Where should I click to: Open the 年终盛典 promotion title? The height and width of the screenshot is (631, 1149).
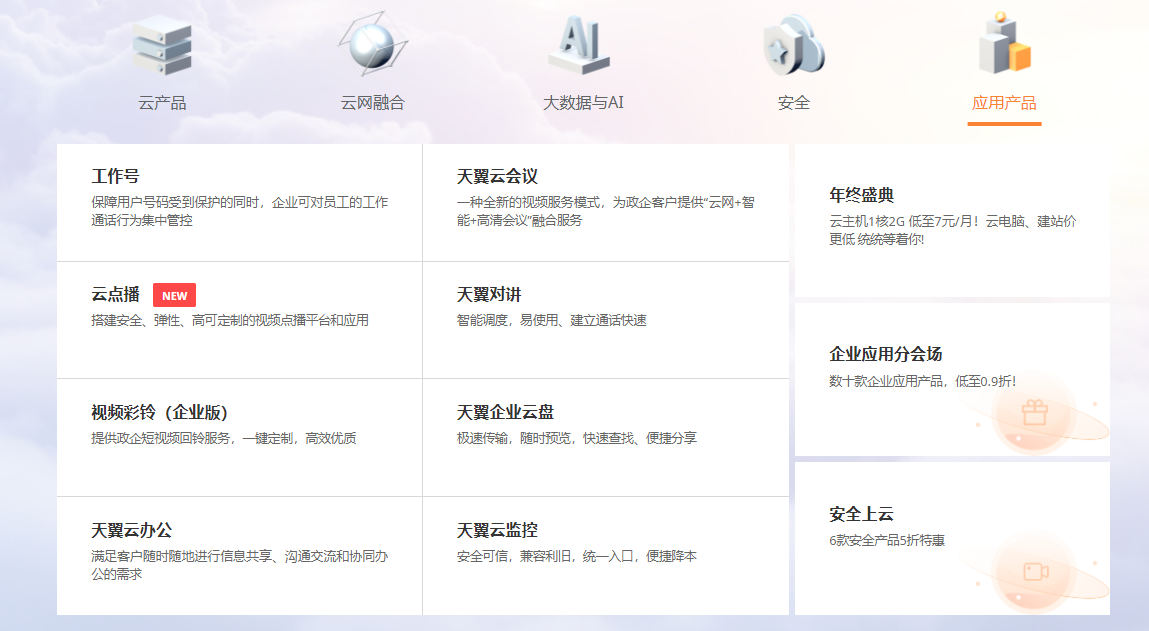point(862,196)
